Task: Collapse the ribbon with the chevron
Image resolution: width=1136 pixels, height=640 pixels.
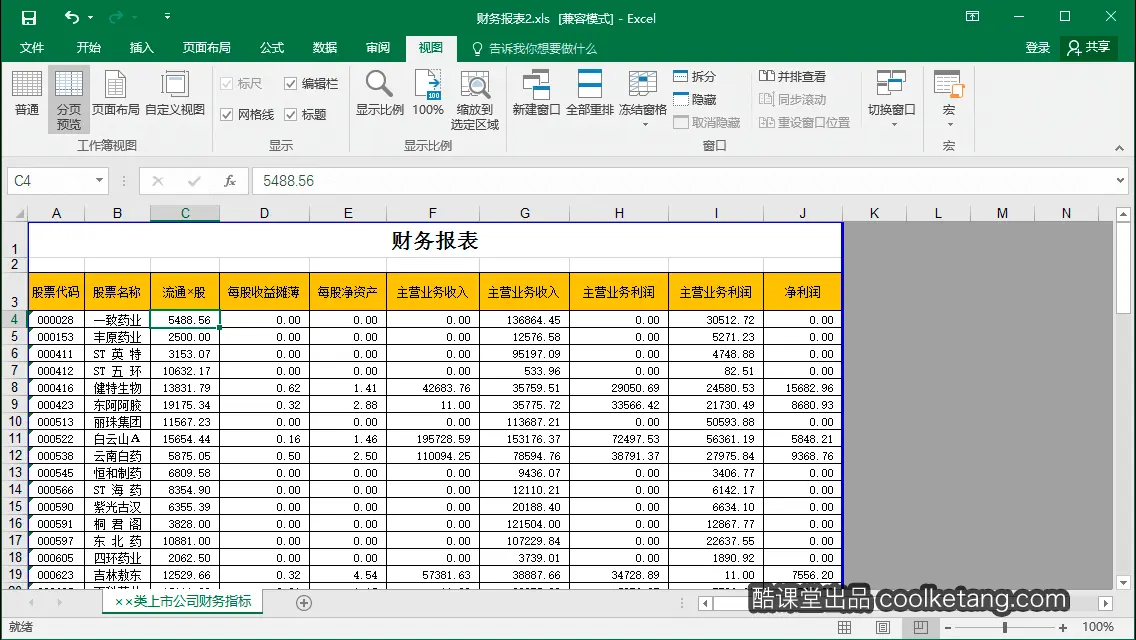Action: click(1119, 148)
